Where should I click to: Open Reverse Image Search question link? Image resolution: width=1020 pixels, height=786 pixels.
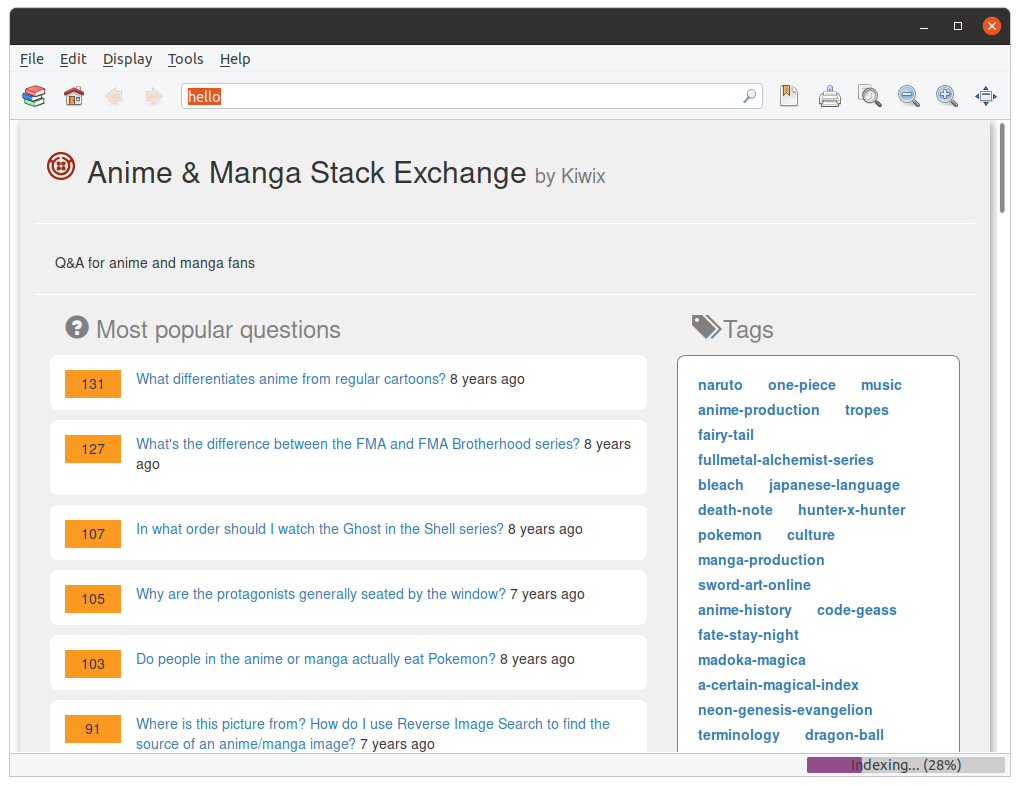click(x=373, y=734)
